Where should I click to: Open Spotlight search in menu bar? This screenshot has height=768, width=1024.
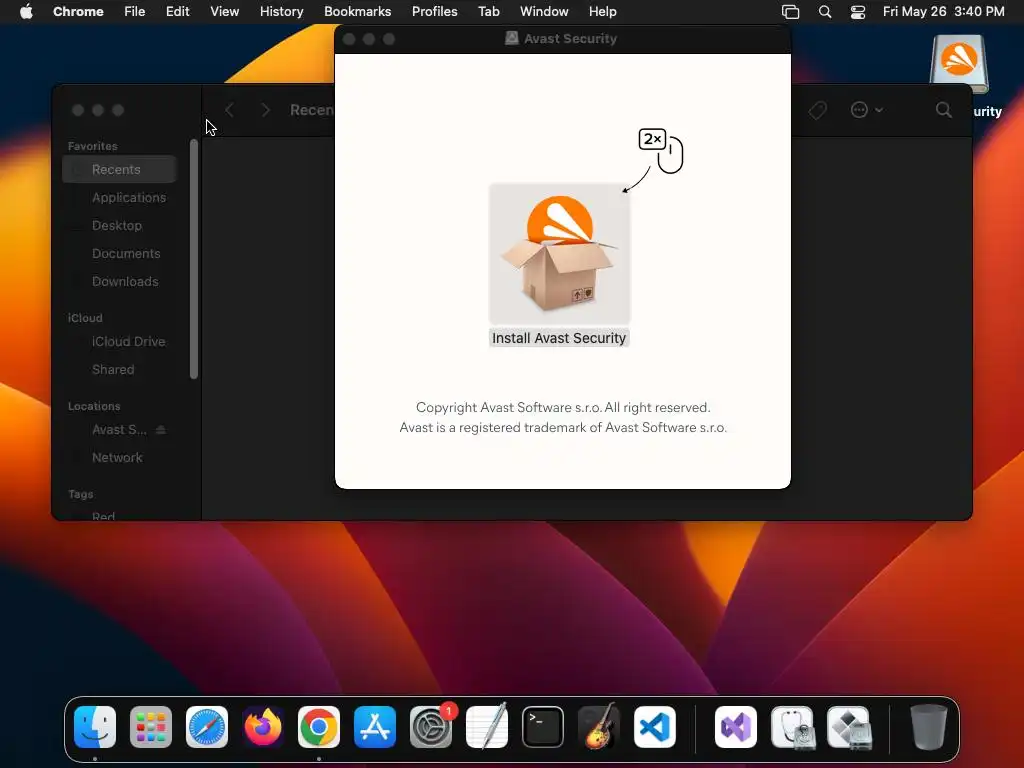point(825,12)
